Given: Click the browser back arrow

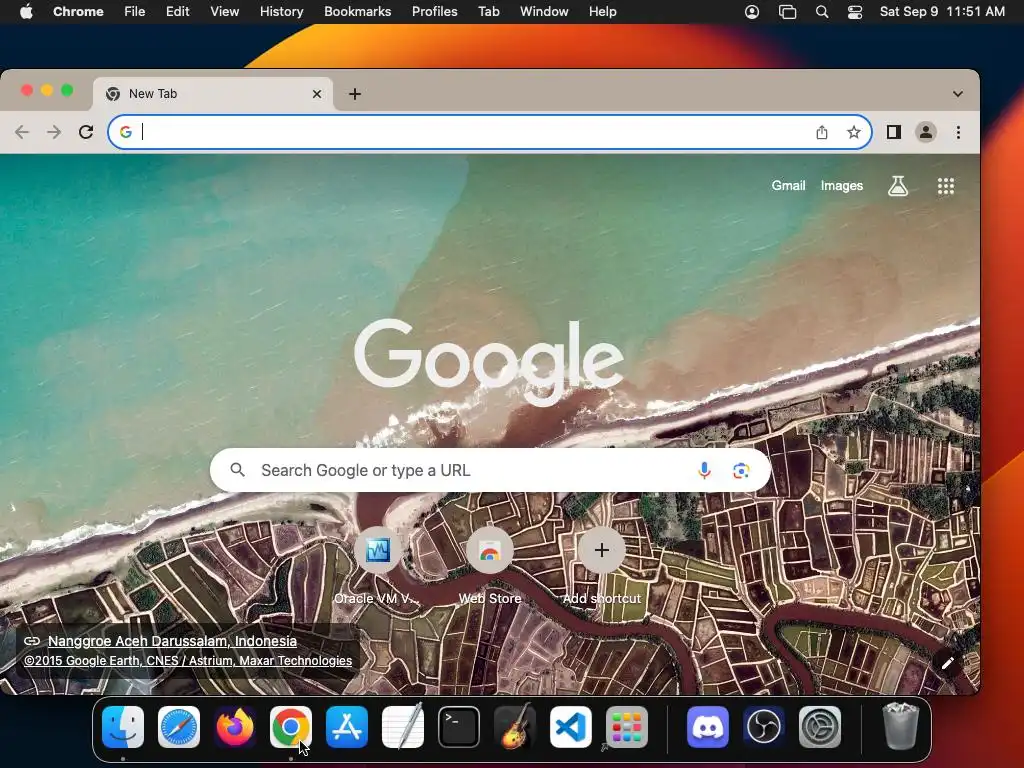Looking at the screenshot, I should (22, 133).
